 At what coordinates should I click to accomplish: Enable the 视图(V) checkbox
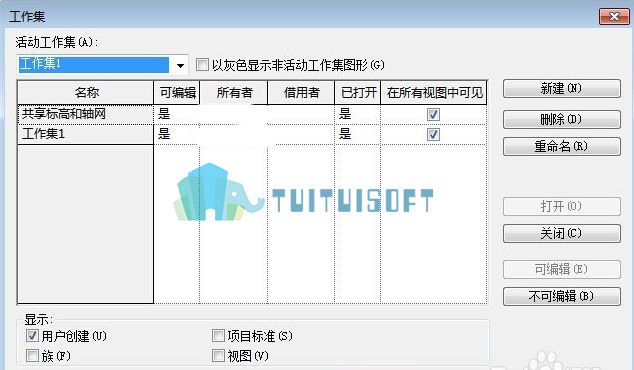218,356
